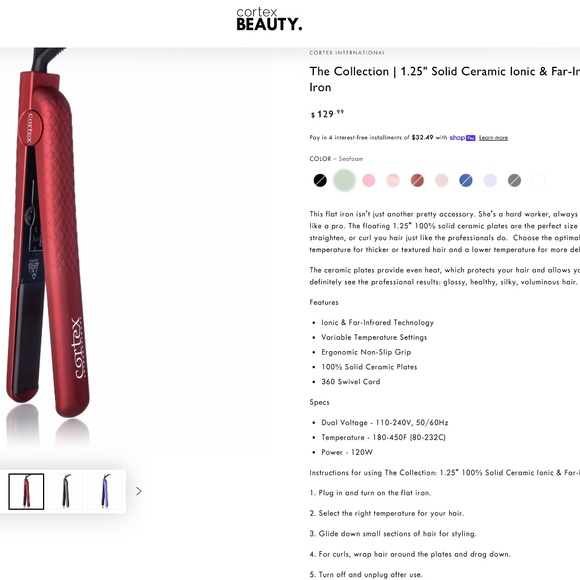This screenshot has width=580, height=580.
Task: Select the red flat iron thumbnail
Action: [26, 491]
